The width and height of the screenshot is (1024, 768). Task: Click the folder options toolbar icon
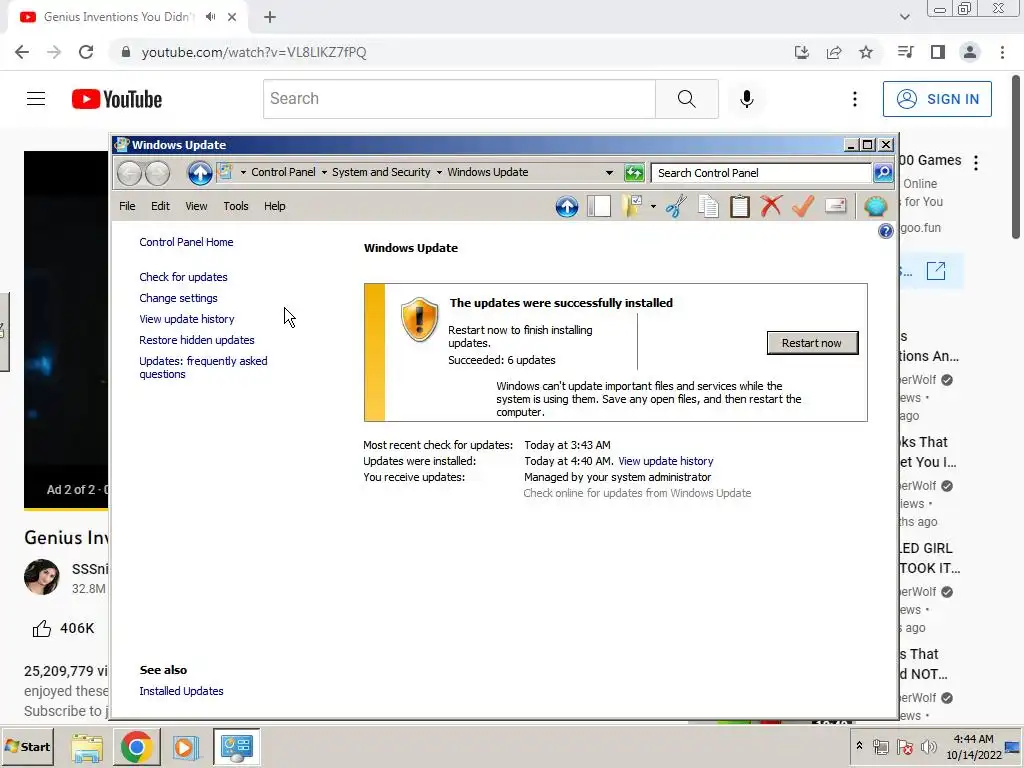(632, 206)
